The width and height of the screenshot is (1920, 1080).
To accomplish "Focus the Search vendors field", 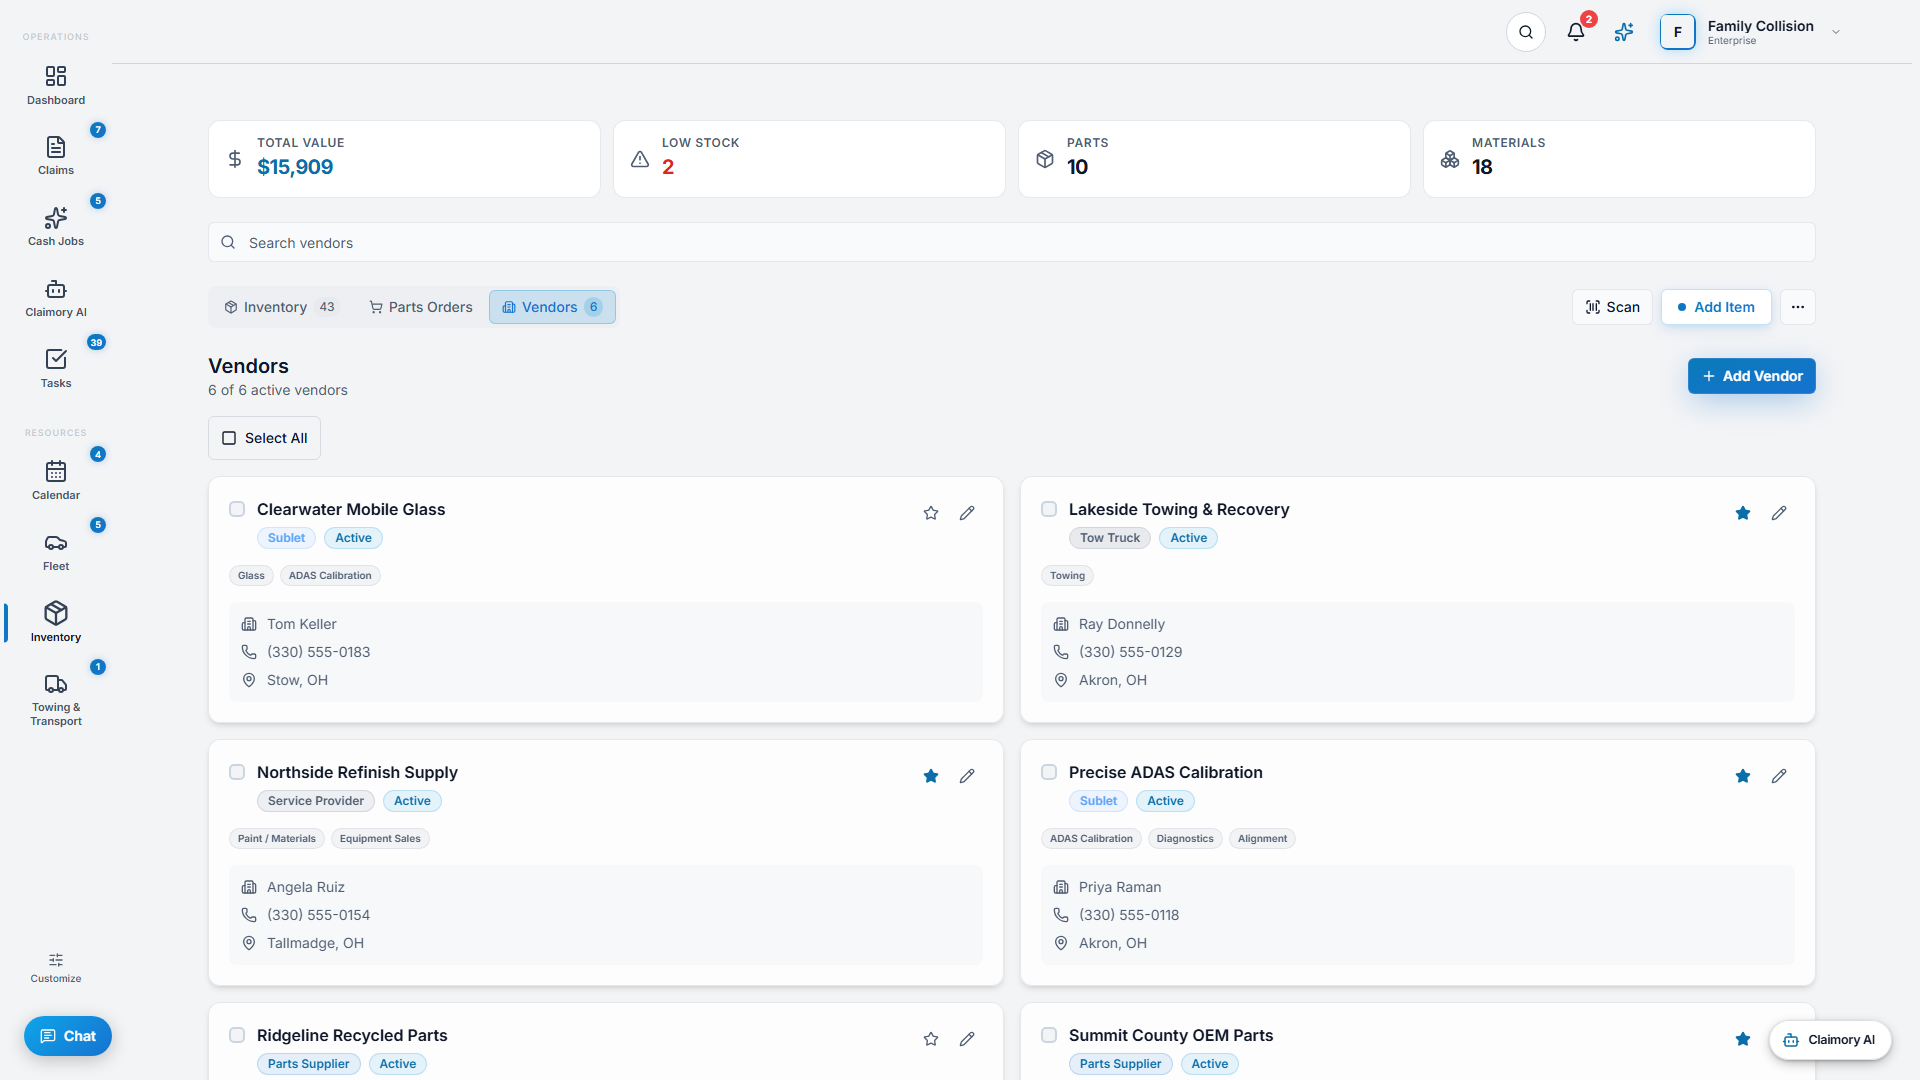I will click(x=1011, y=242).
